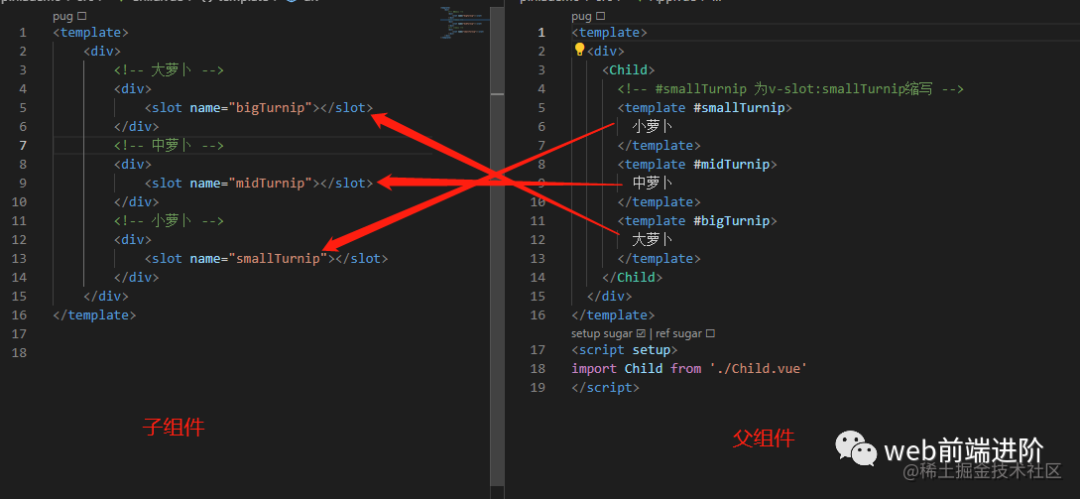Click the opening <template> tag on right line 1
Viewport: 1080px width, 499px height.
pyautogui.click(x=610, y=32)
